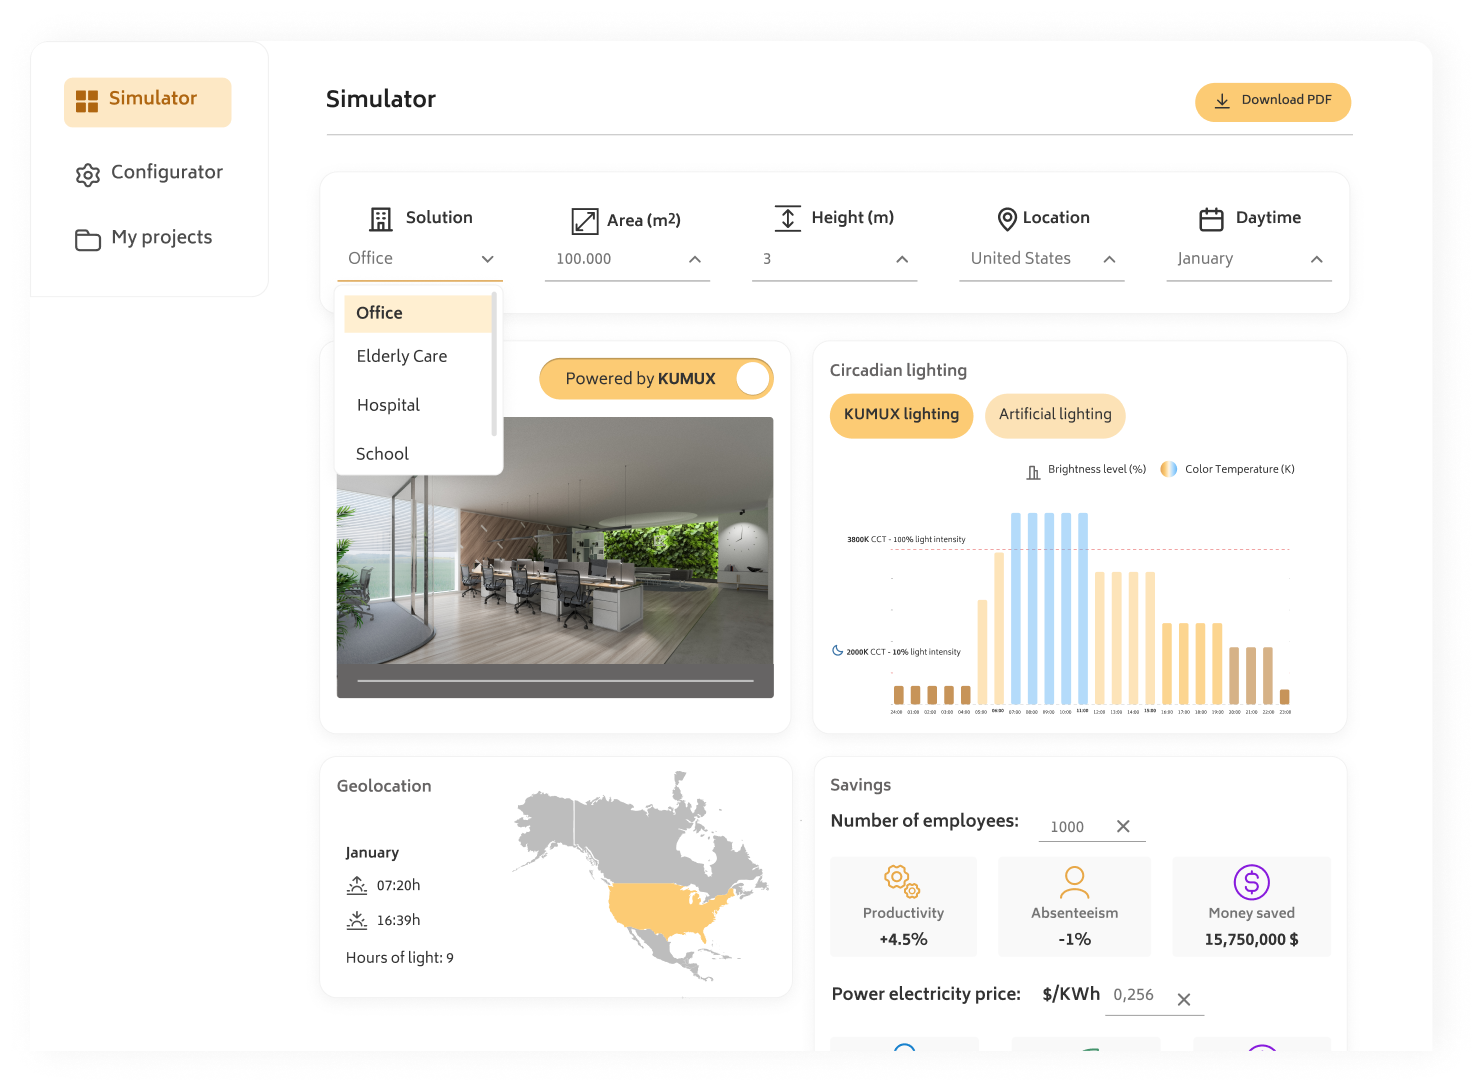This screenshot has height=1088, width=1480.
Task: Click the 100.000 area value
Action: coord(584,259)
